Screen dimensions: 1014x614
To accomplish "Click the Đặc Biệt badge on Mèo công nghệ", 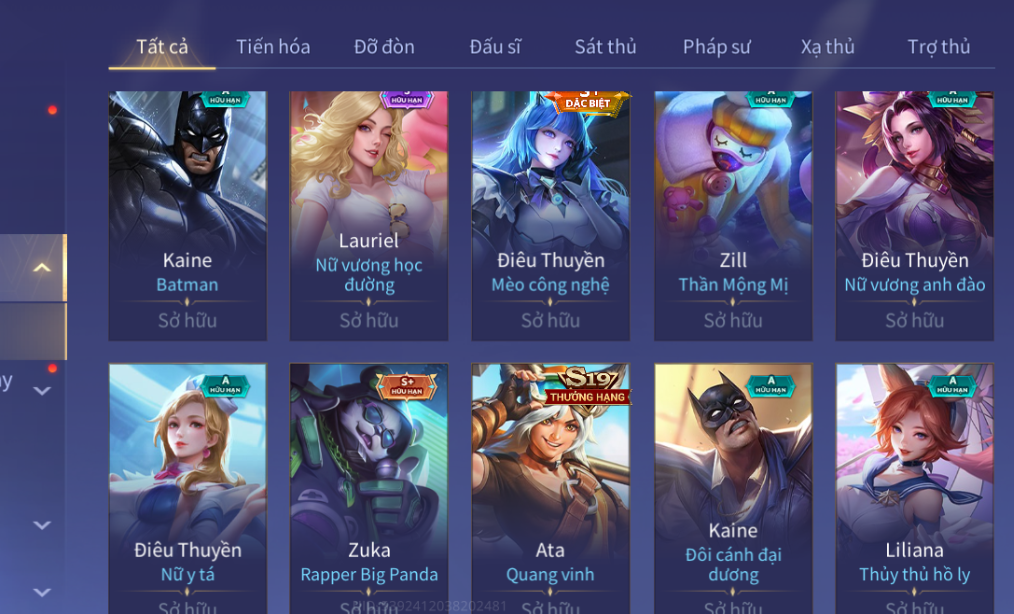I will tap(587, 102).
